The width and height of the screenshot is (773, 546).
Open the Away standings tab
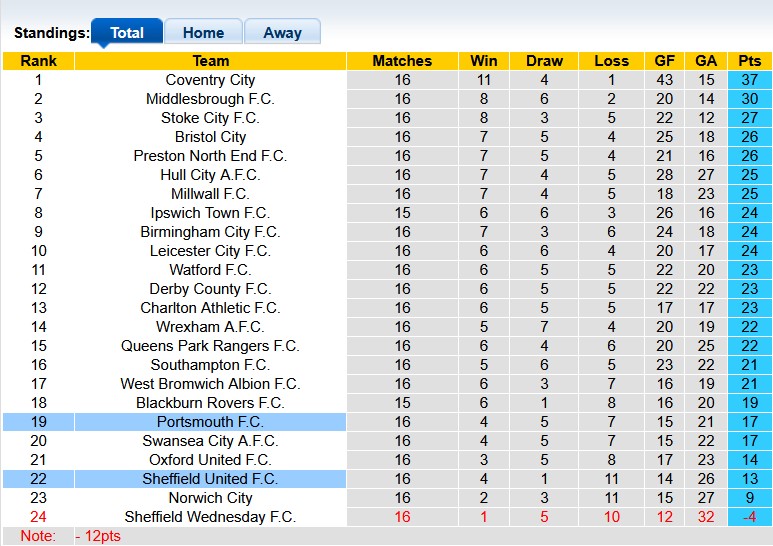(282, 33)
